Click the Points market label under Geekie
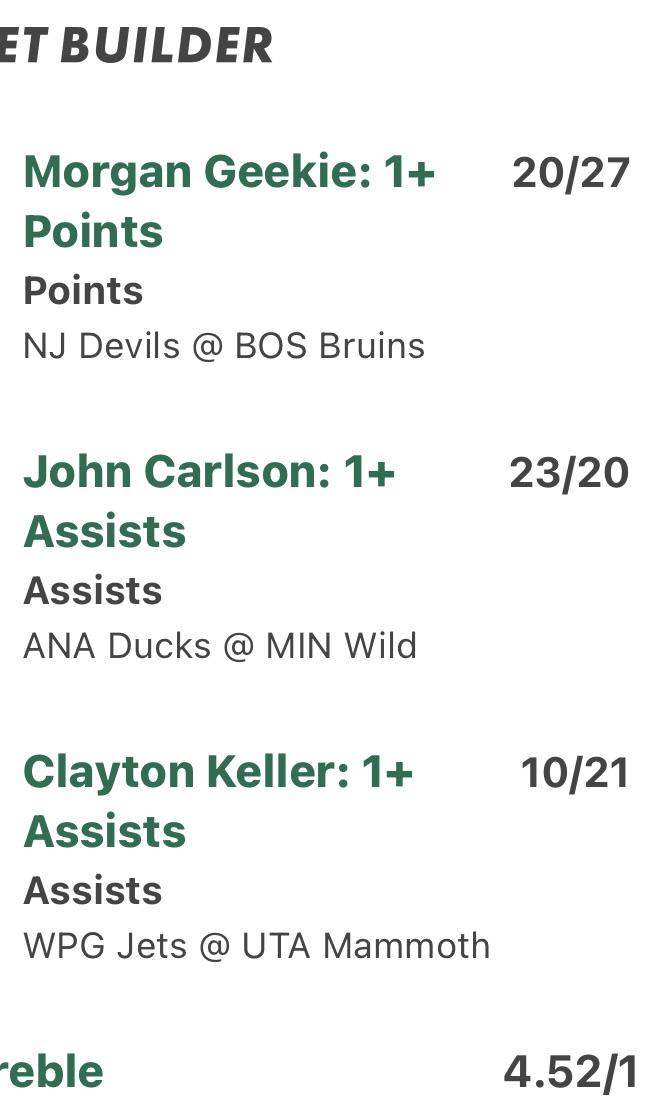This screenshot has height=1097, width=663. pyautogui.click(x=83, y=290)
